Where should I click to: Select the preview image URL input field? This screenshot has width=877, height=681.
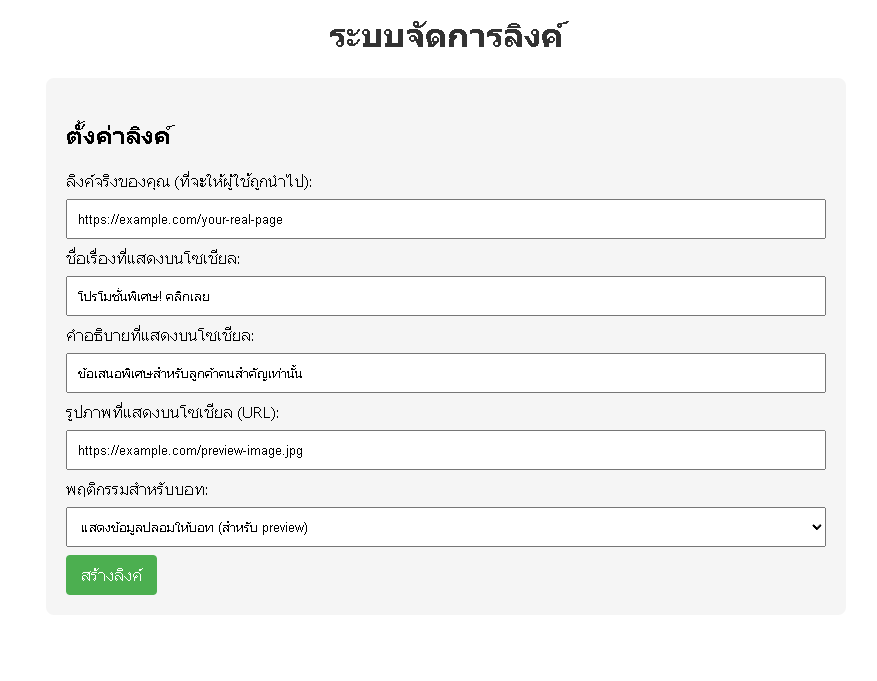(446, 450)
